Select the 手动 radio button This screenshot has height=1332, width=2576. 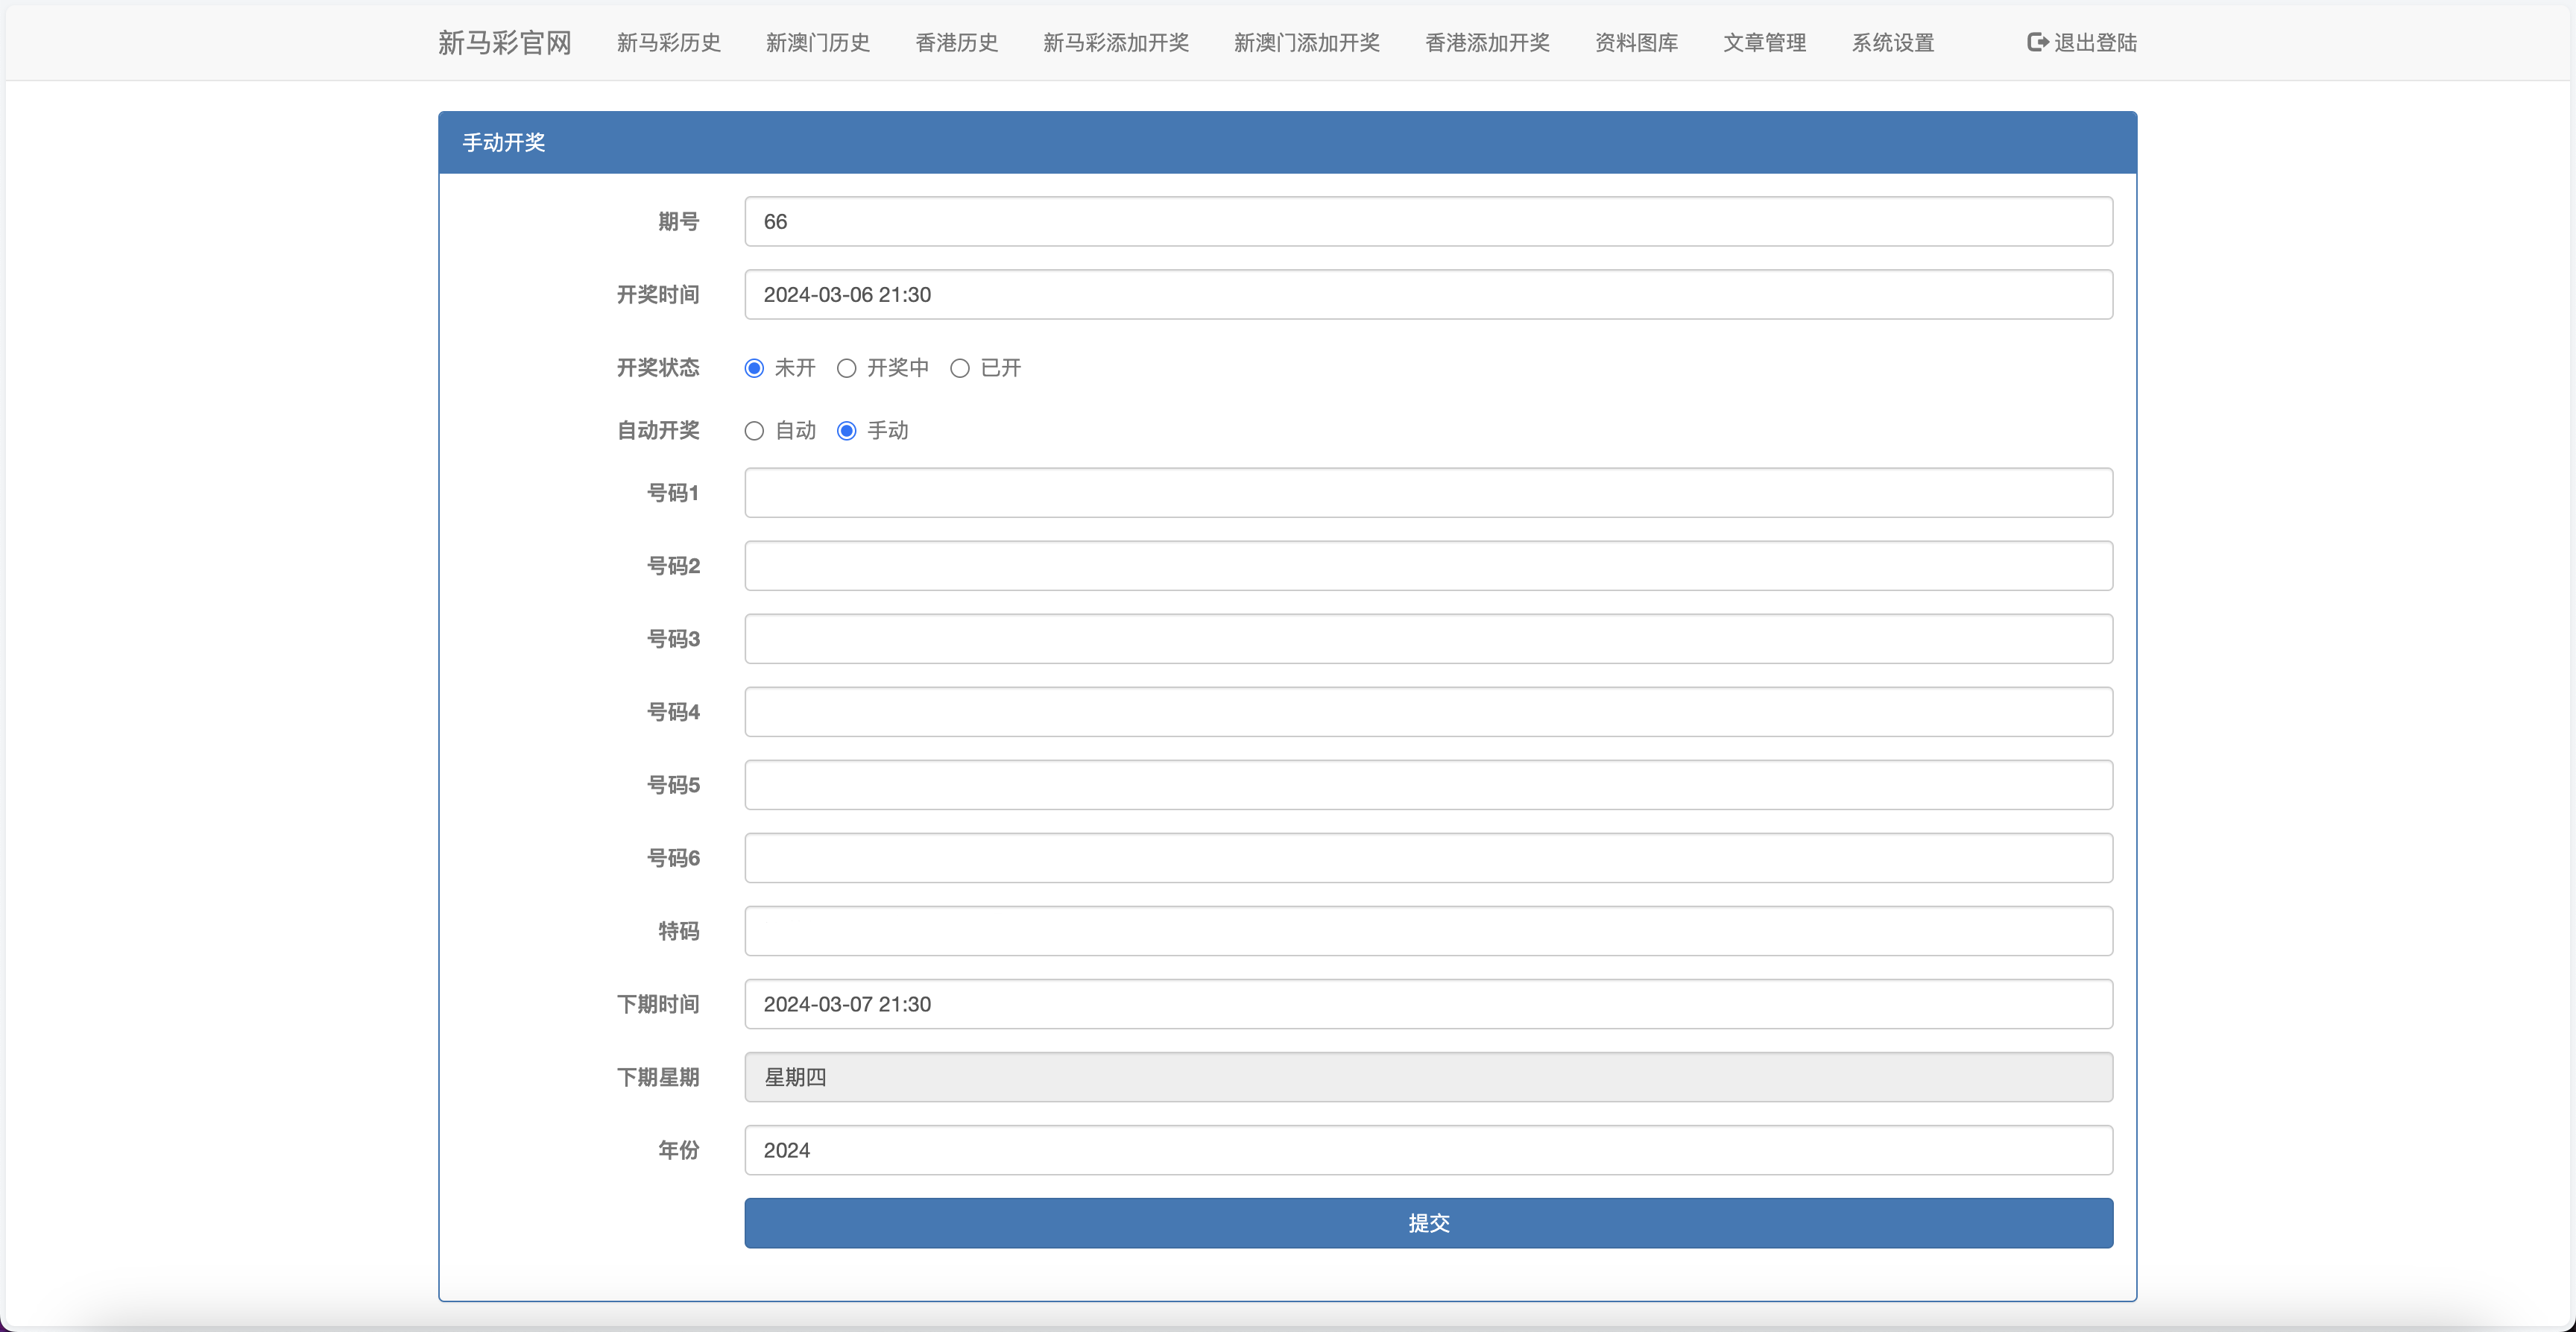pyautogui.click(x=847, y=431)
